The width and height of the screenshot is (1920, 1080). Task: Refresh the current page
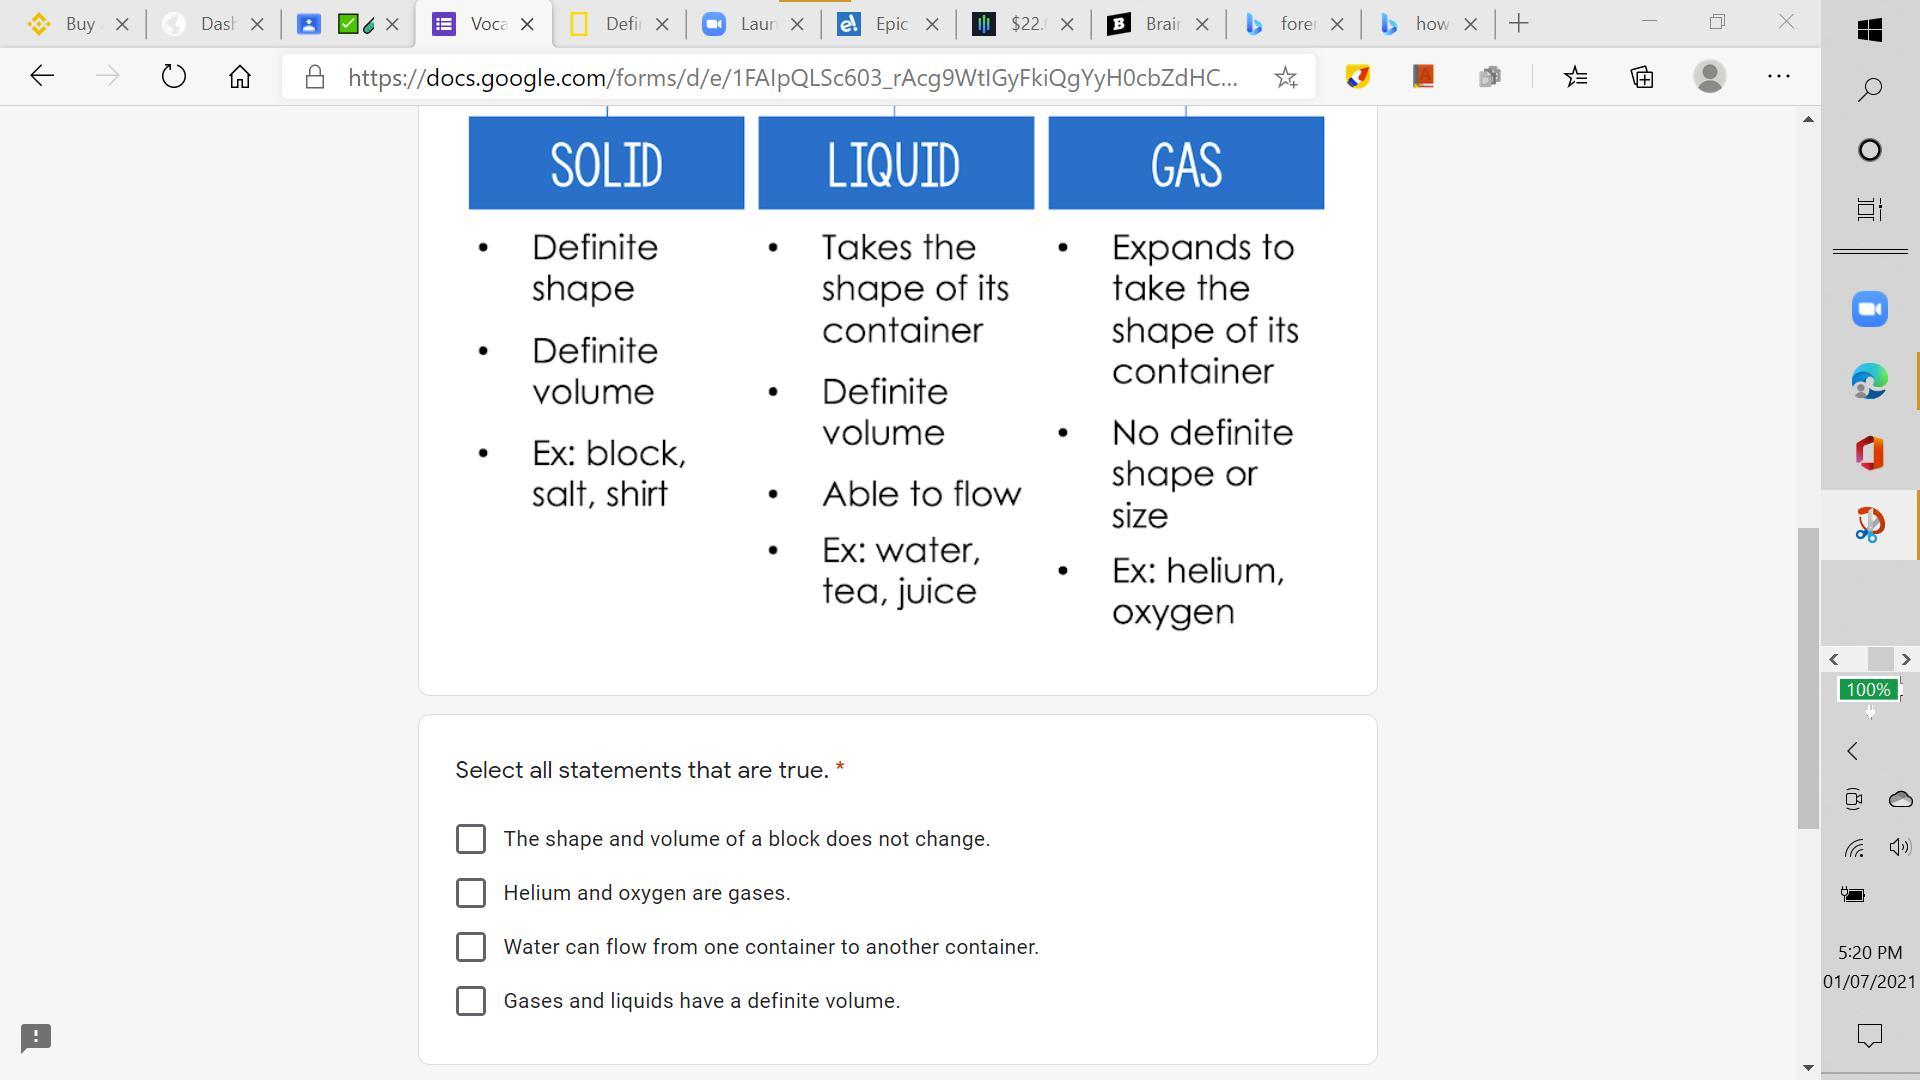click(173, 77)
